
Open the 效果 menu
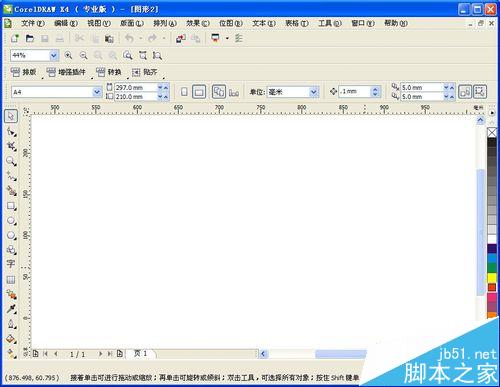point(198,23)
